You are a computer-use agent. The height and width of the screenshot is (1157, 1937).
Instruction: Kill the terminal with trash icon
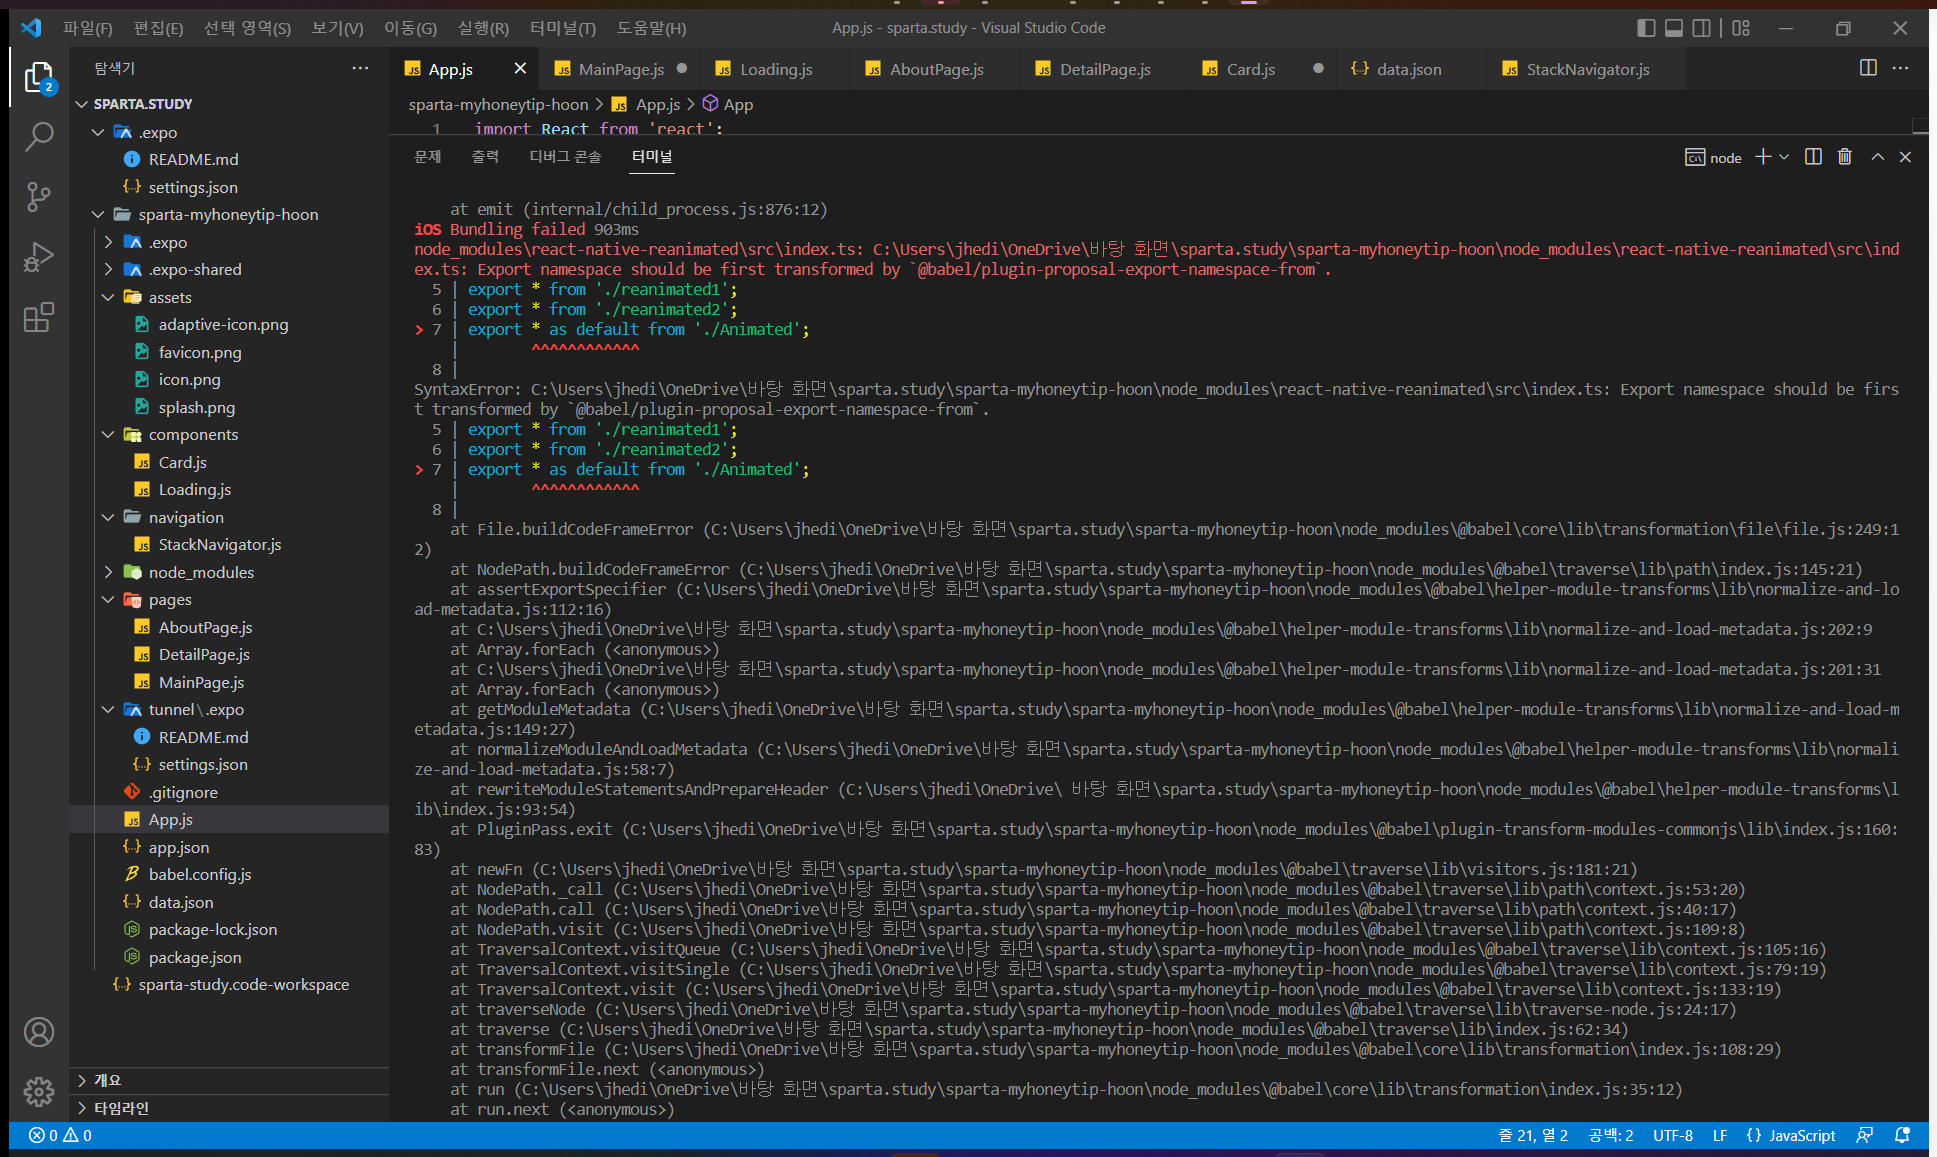1845,157
